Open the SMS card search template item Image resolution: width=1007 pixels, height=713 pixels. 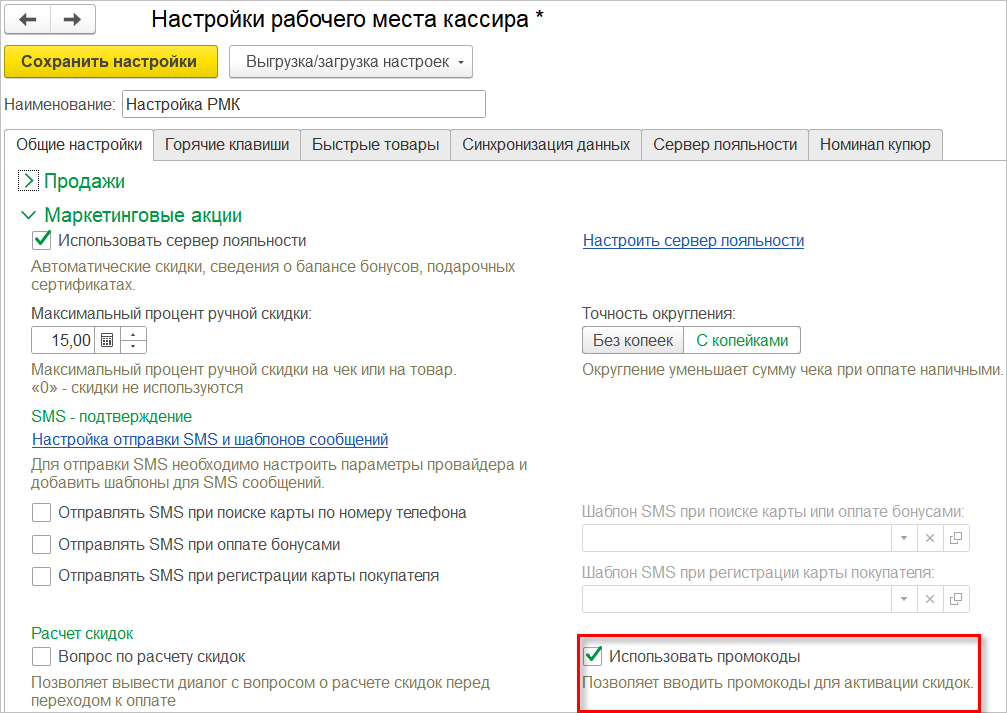coord(956,538)
